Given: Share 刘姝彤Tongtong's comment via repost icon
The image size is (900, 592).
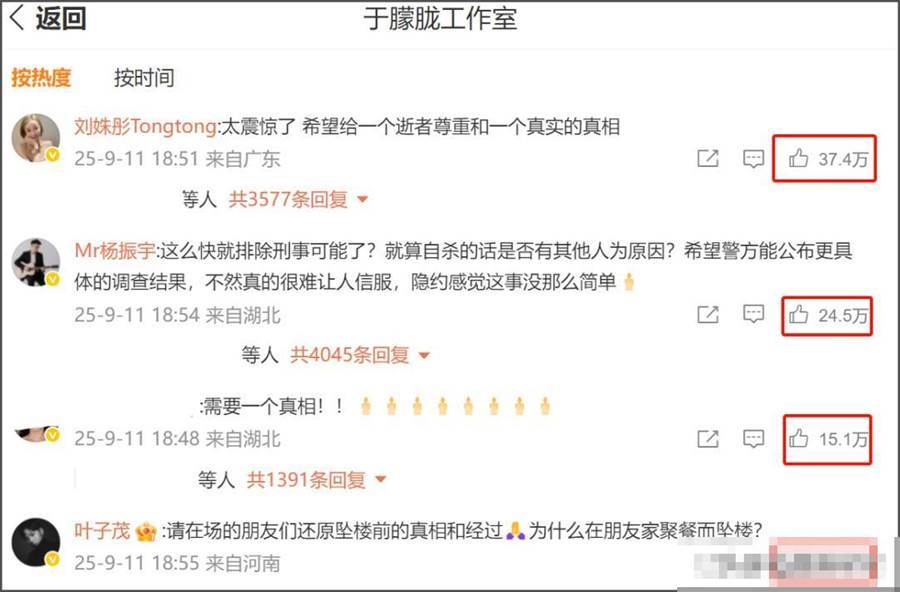Looking at the screenshot, I should pyautogui.click(x=708, y=158).
